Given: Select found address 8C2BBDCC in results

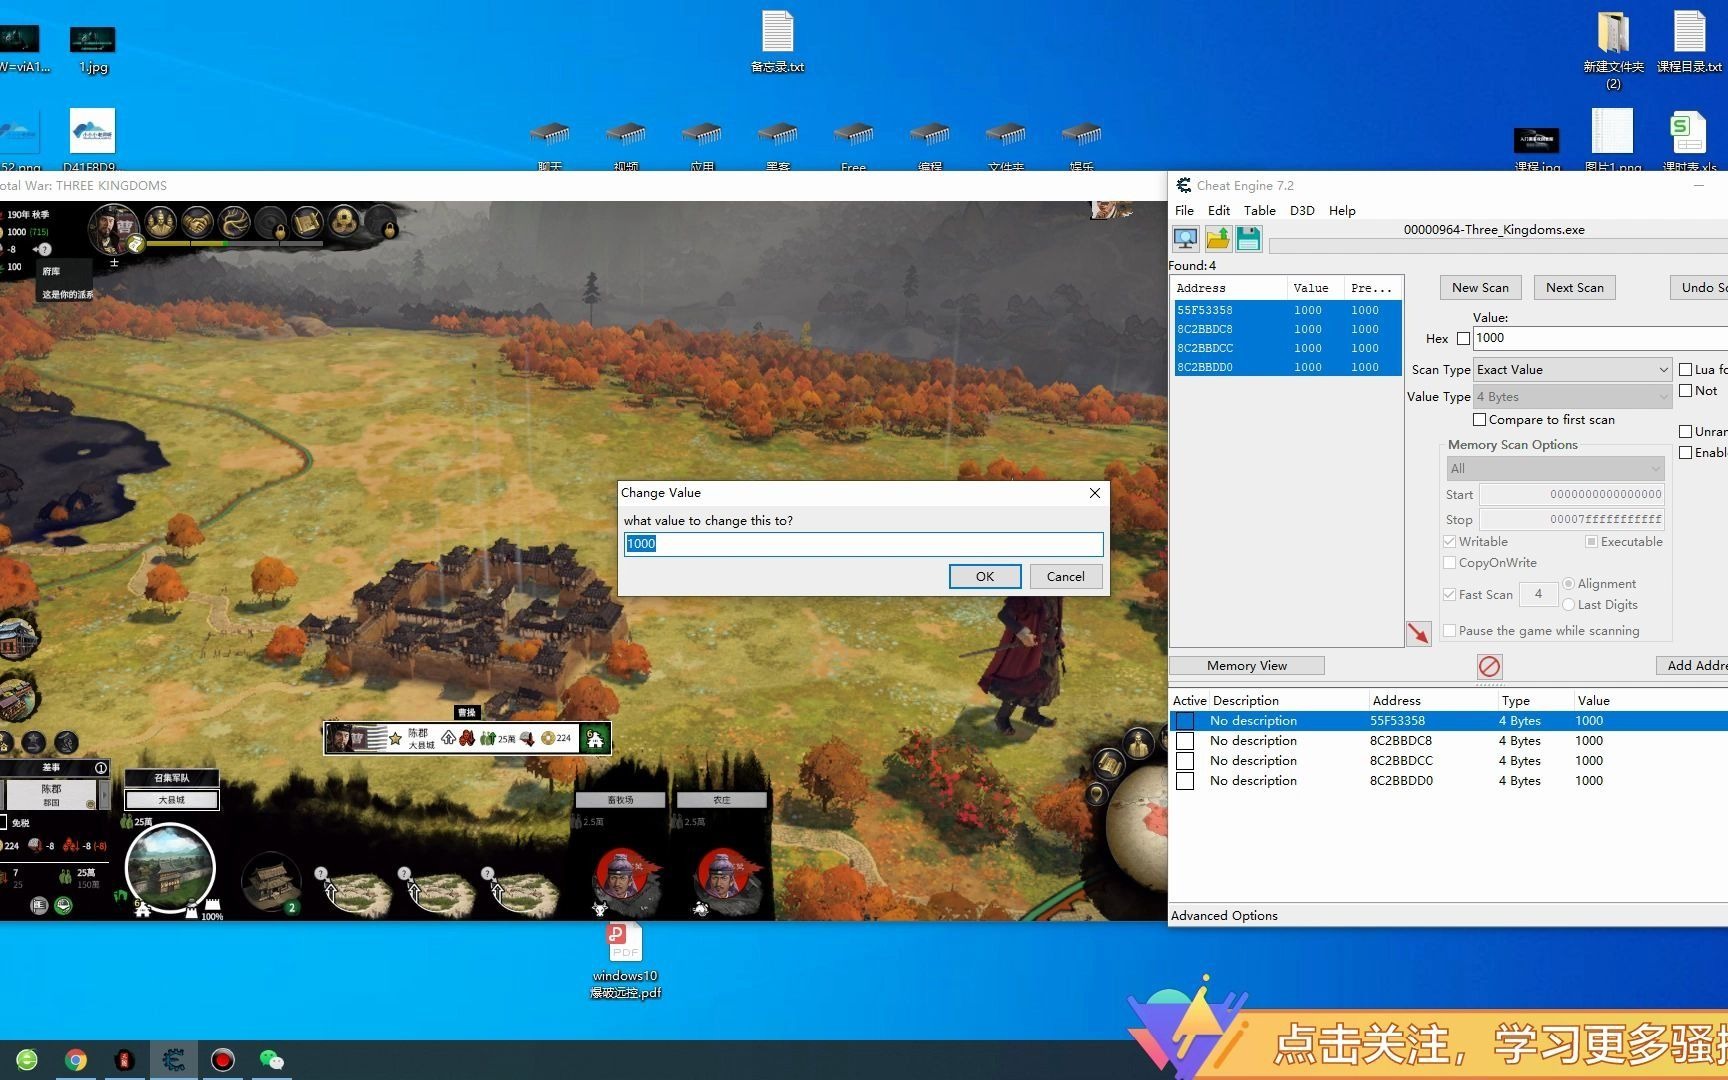Looking at the screenshot, I should (x=1288, y=349).
